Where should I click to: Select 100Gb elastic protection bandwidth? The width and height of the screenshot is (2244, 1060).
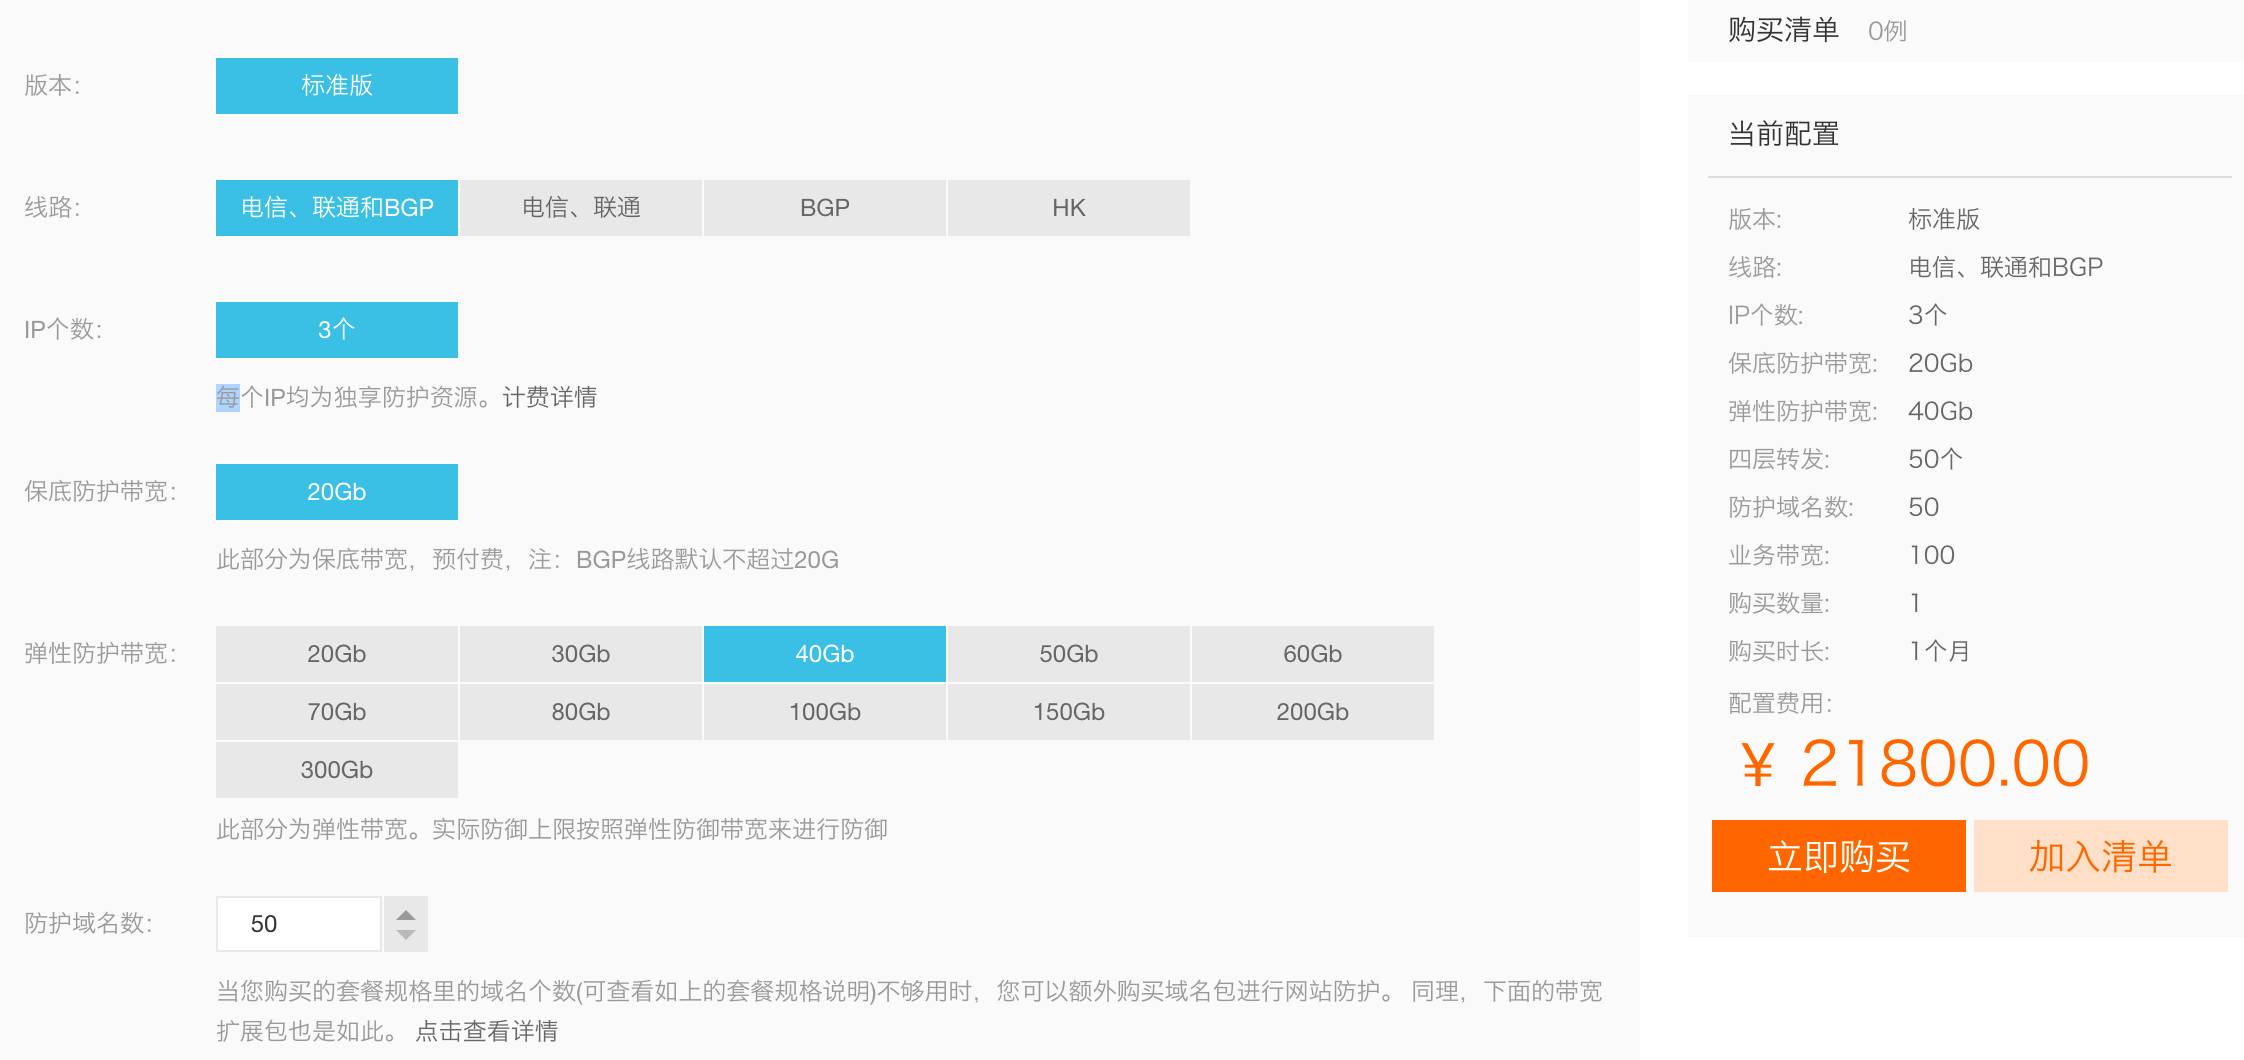(824, 712)
